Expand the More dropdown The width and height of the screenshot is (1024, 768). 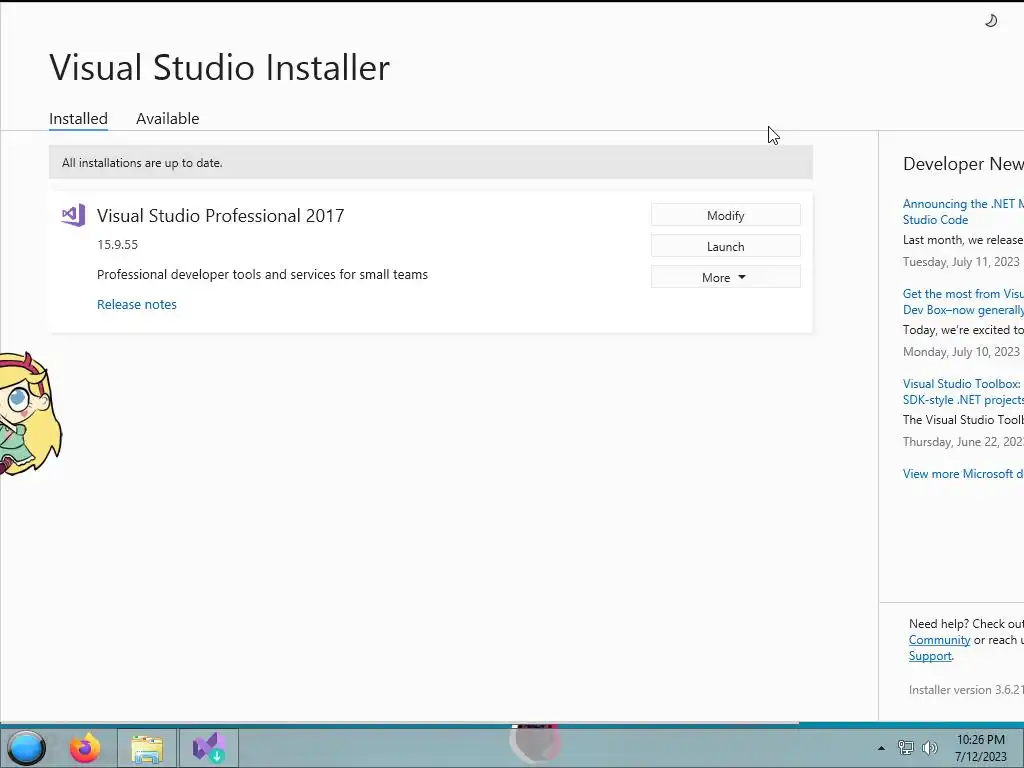726,277
